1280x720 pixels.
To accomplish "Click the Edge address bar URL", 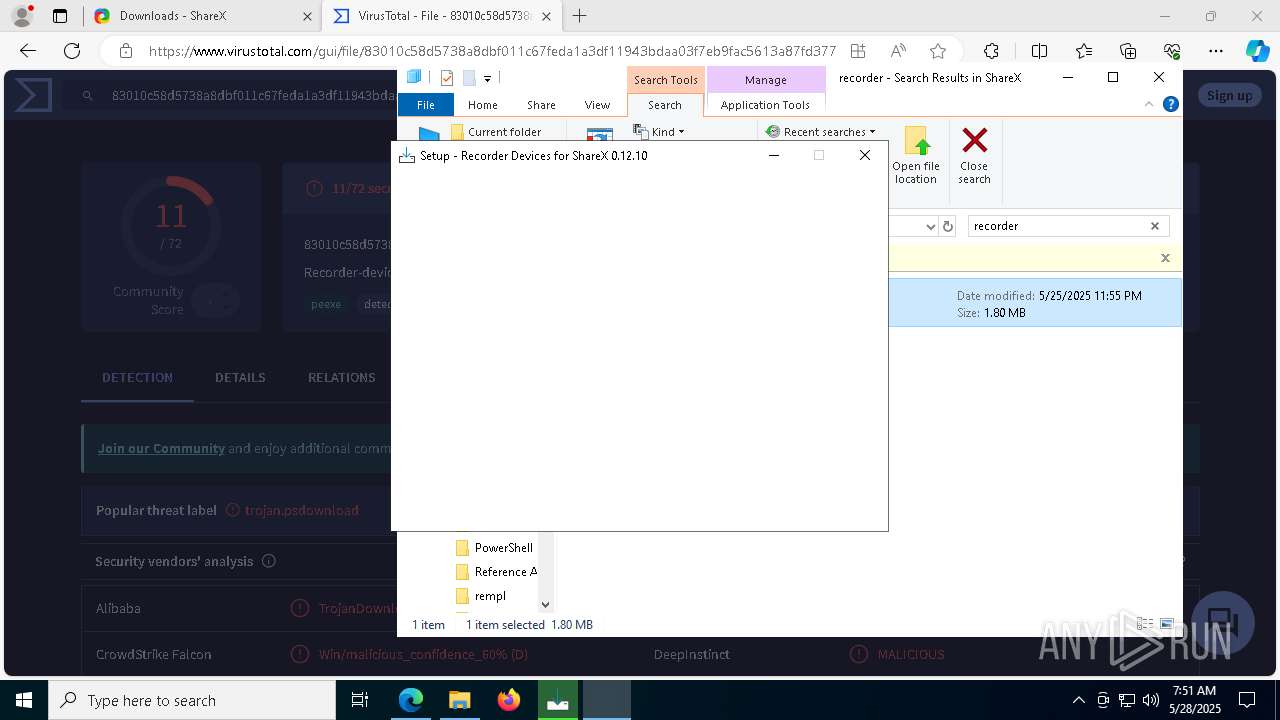I will pyautogui.click(x=492, y=51).
